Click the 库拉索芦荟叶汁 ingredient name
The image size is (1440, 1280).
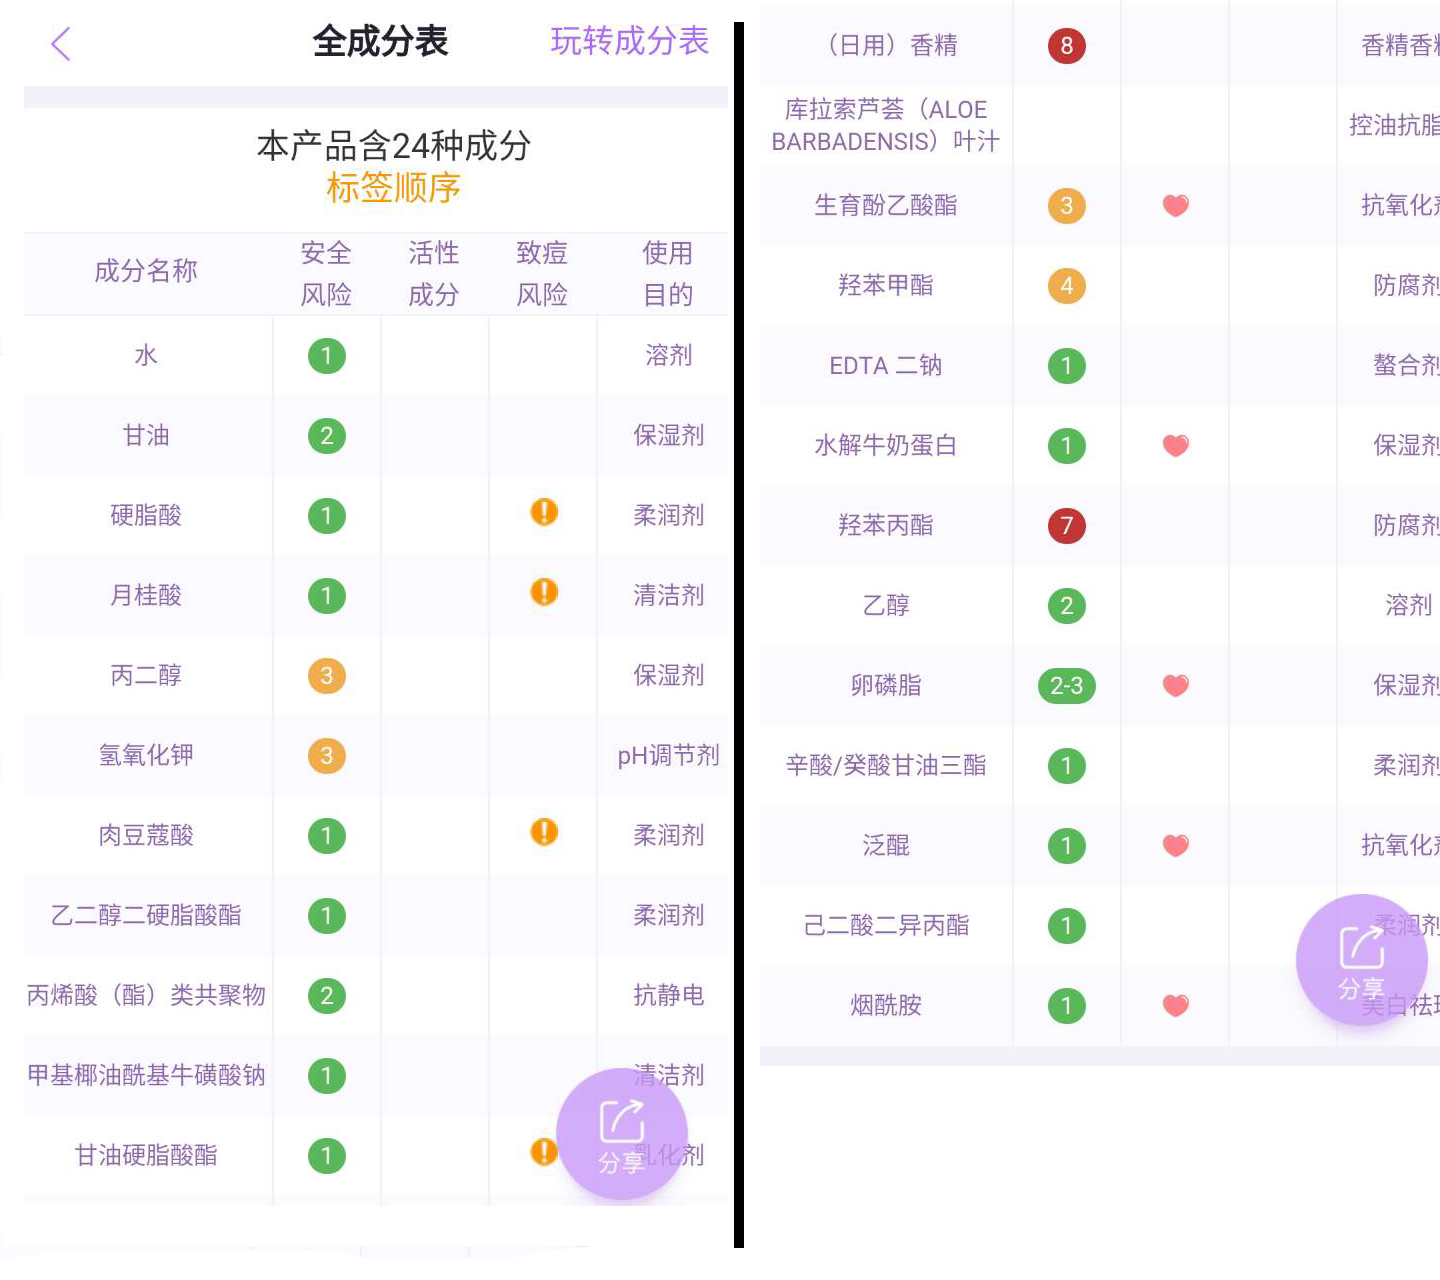pyautogui.click(x=884, y=126)
